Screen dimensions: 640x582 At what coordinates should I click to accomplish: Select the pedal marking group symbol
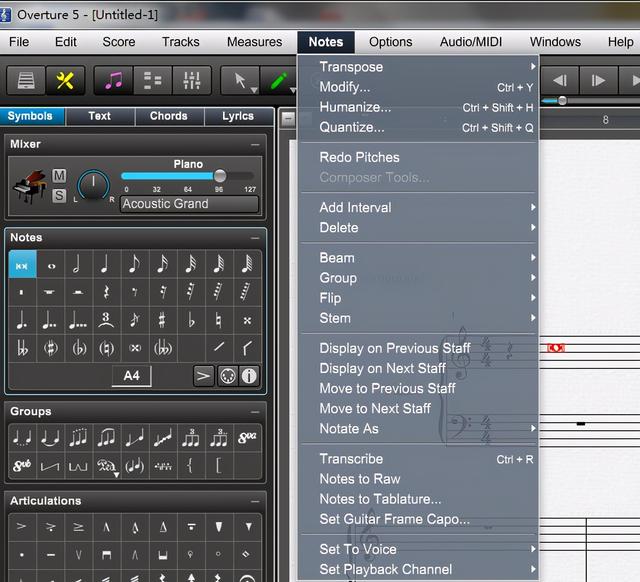tap(107, 465)
